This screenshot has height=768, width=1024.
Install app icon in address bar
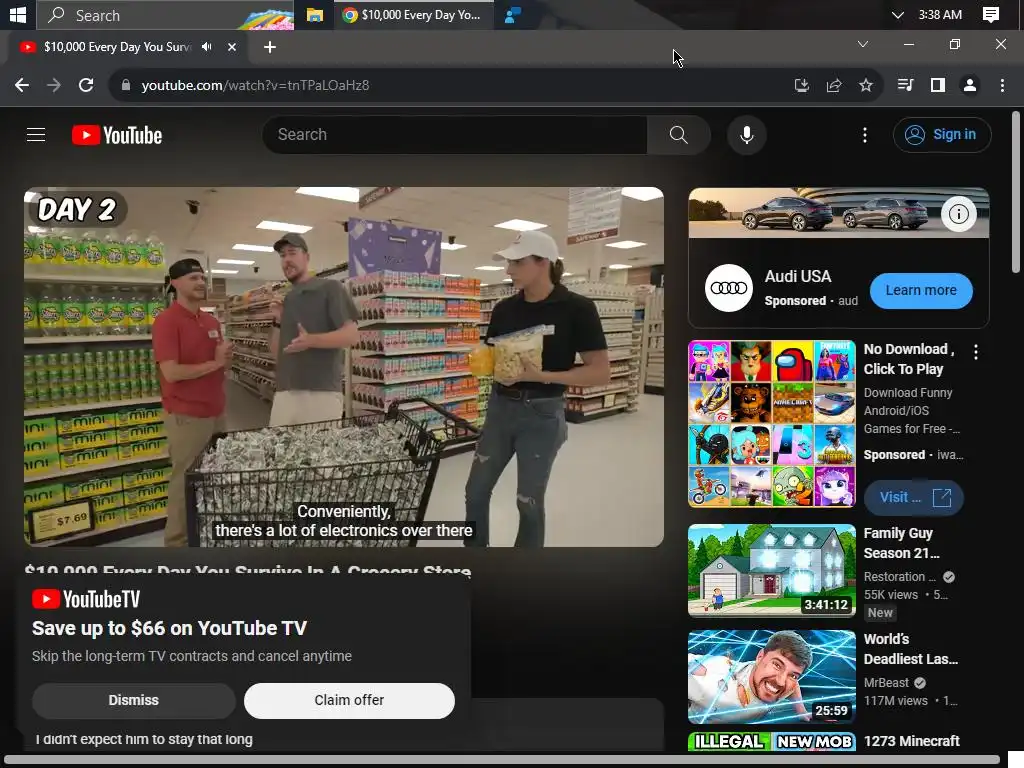click(x=801, y=86)
